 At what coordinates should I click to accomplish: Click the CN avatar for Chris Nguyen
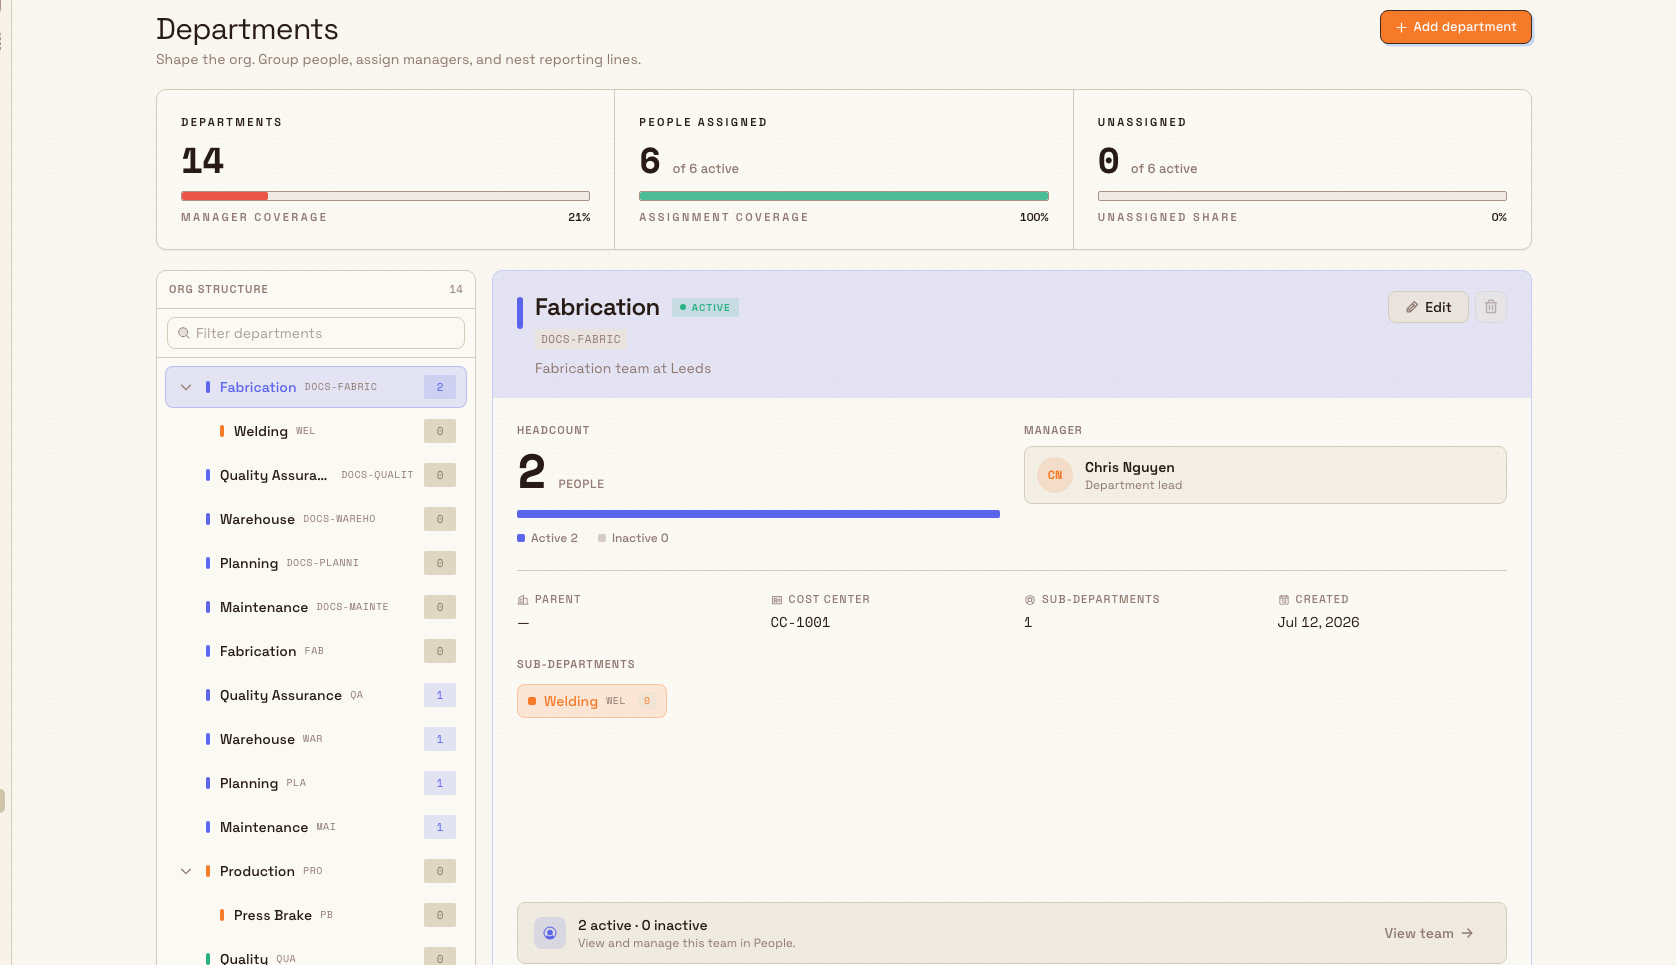coord(1055,475)
